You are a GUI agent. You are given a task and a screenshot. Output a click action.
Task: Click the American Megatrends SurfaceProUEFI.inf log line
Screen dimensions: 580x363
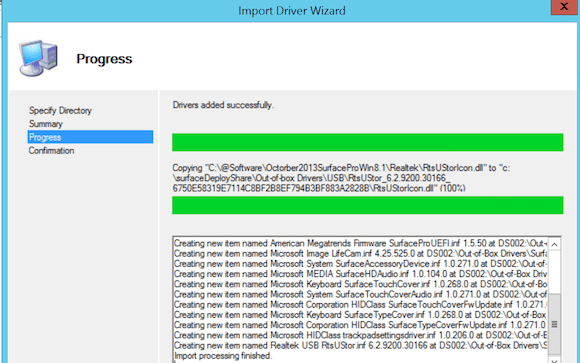[x=361, y=243]
